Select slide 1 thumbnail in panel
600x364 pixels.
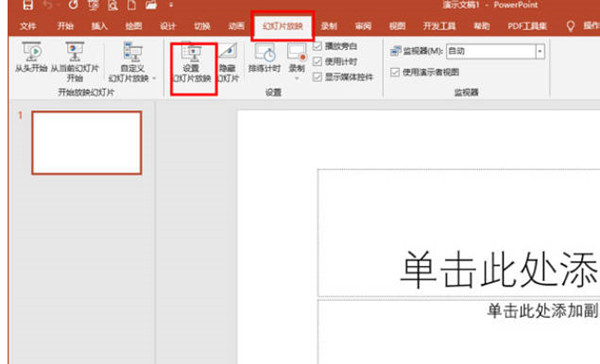pos(87,143)
